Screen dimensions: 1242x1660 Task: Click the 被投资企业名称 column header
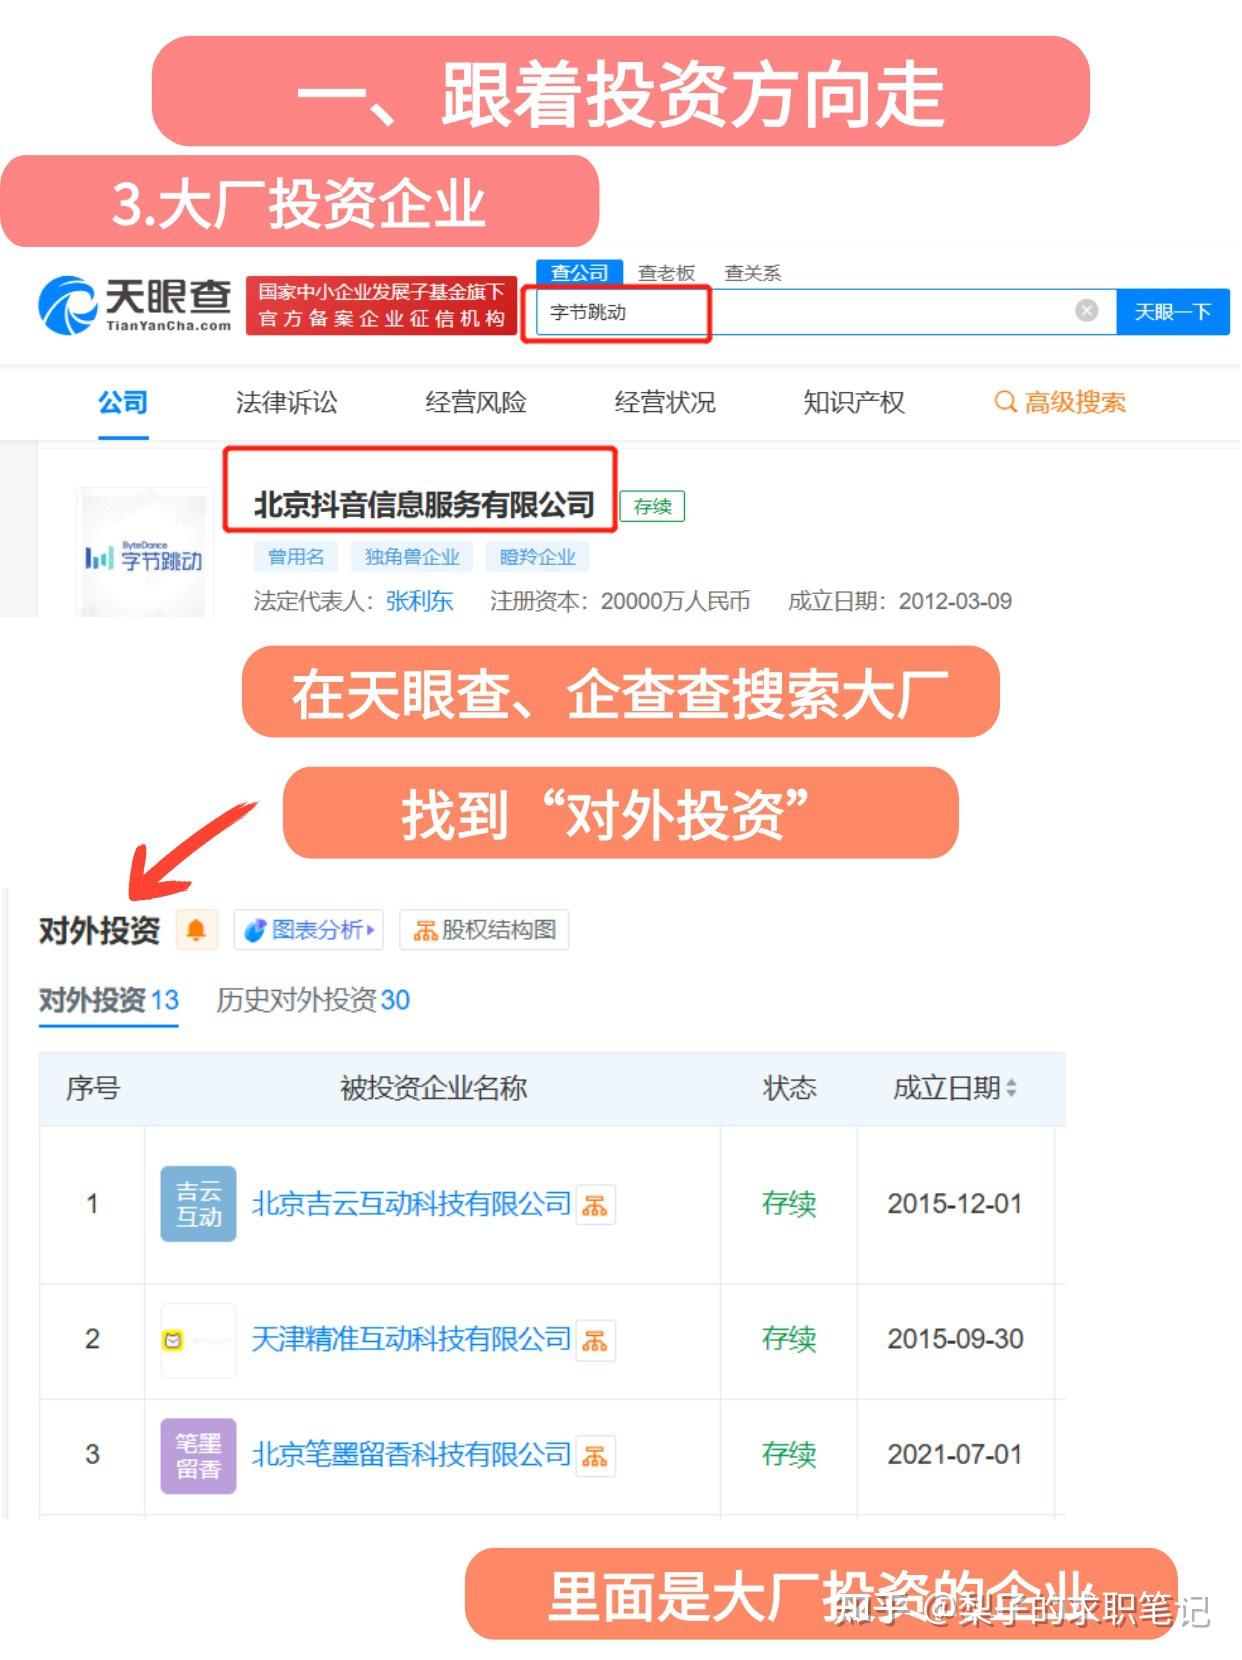(x=433, y=1088)
